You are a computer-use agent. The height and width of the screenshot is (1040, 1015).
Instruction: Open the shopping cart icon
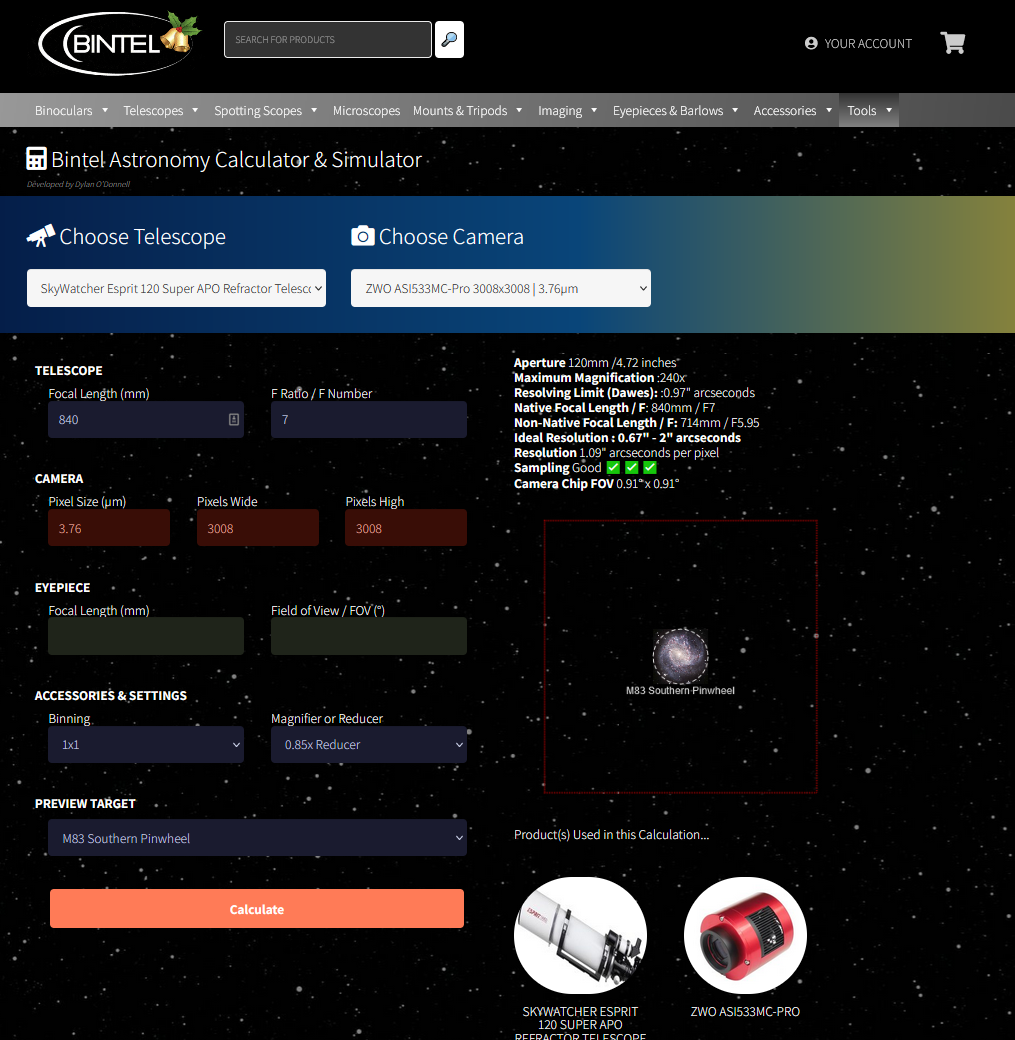(953, 43)
